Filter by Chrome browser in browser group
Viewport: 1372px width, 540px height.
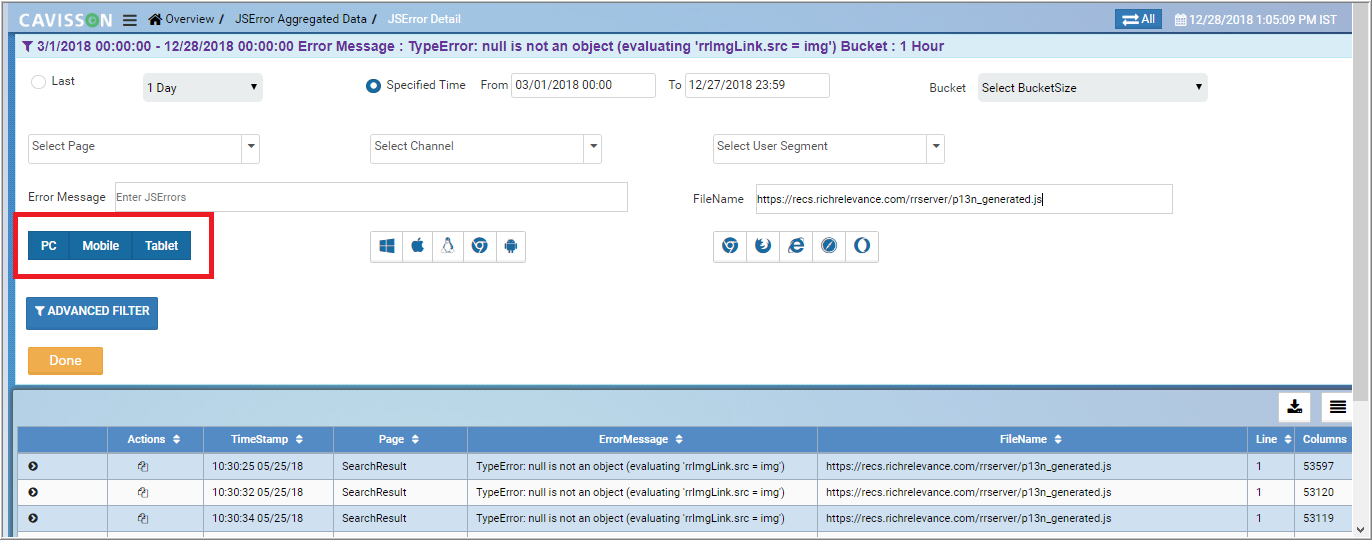point(730,246)
